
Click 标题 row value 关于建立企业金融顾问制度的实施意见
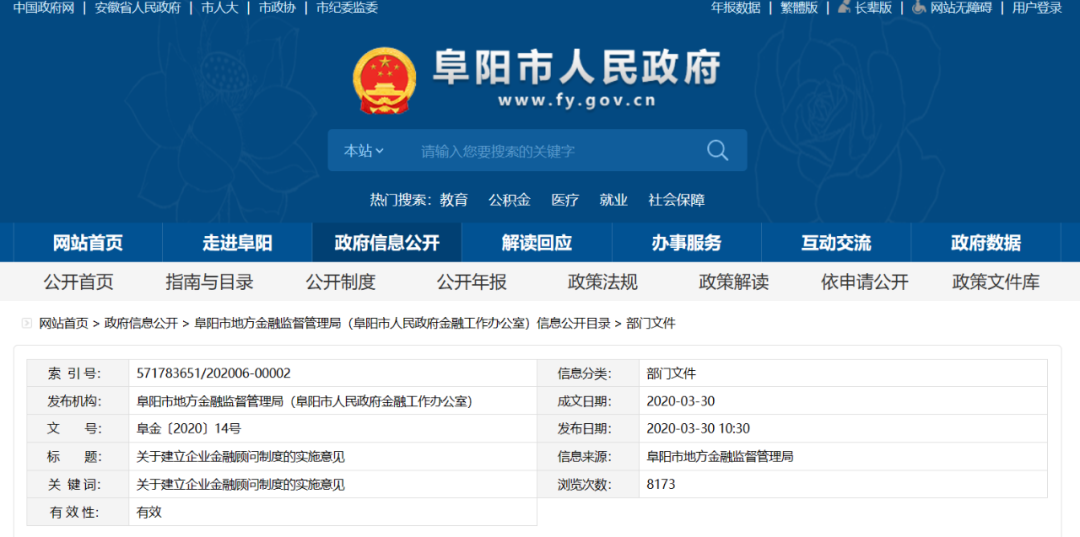coord(241,456)
